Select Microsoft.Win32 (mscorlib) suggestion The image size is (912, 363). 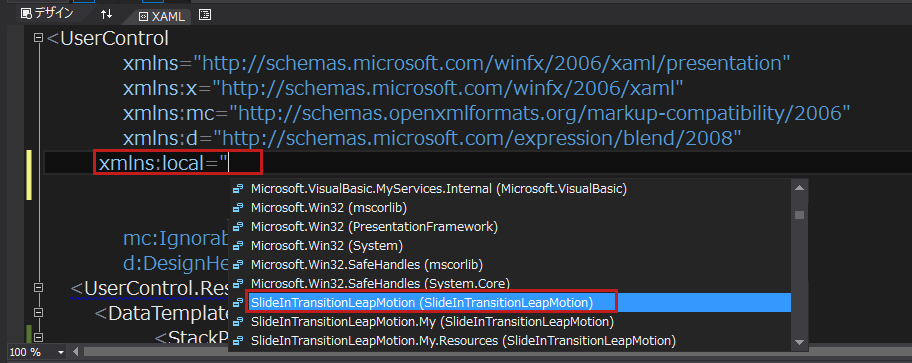tap(509, 207)
